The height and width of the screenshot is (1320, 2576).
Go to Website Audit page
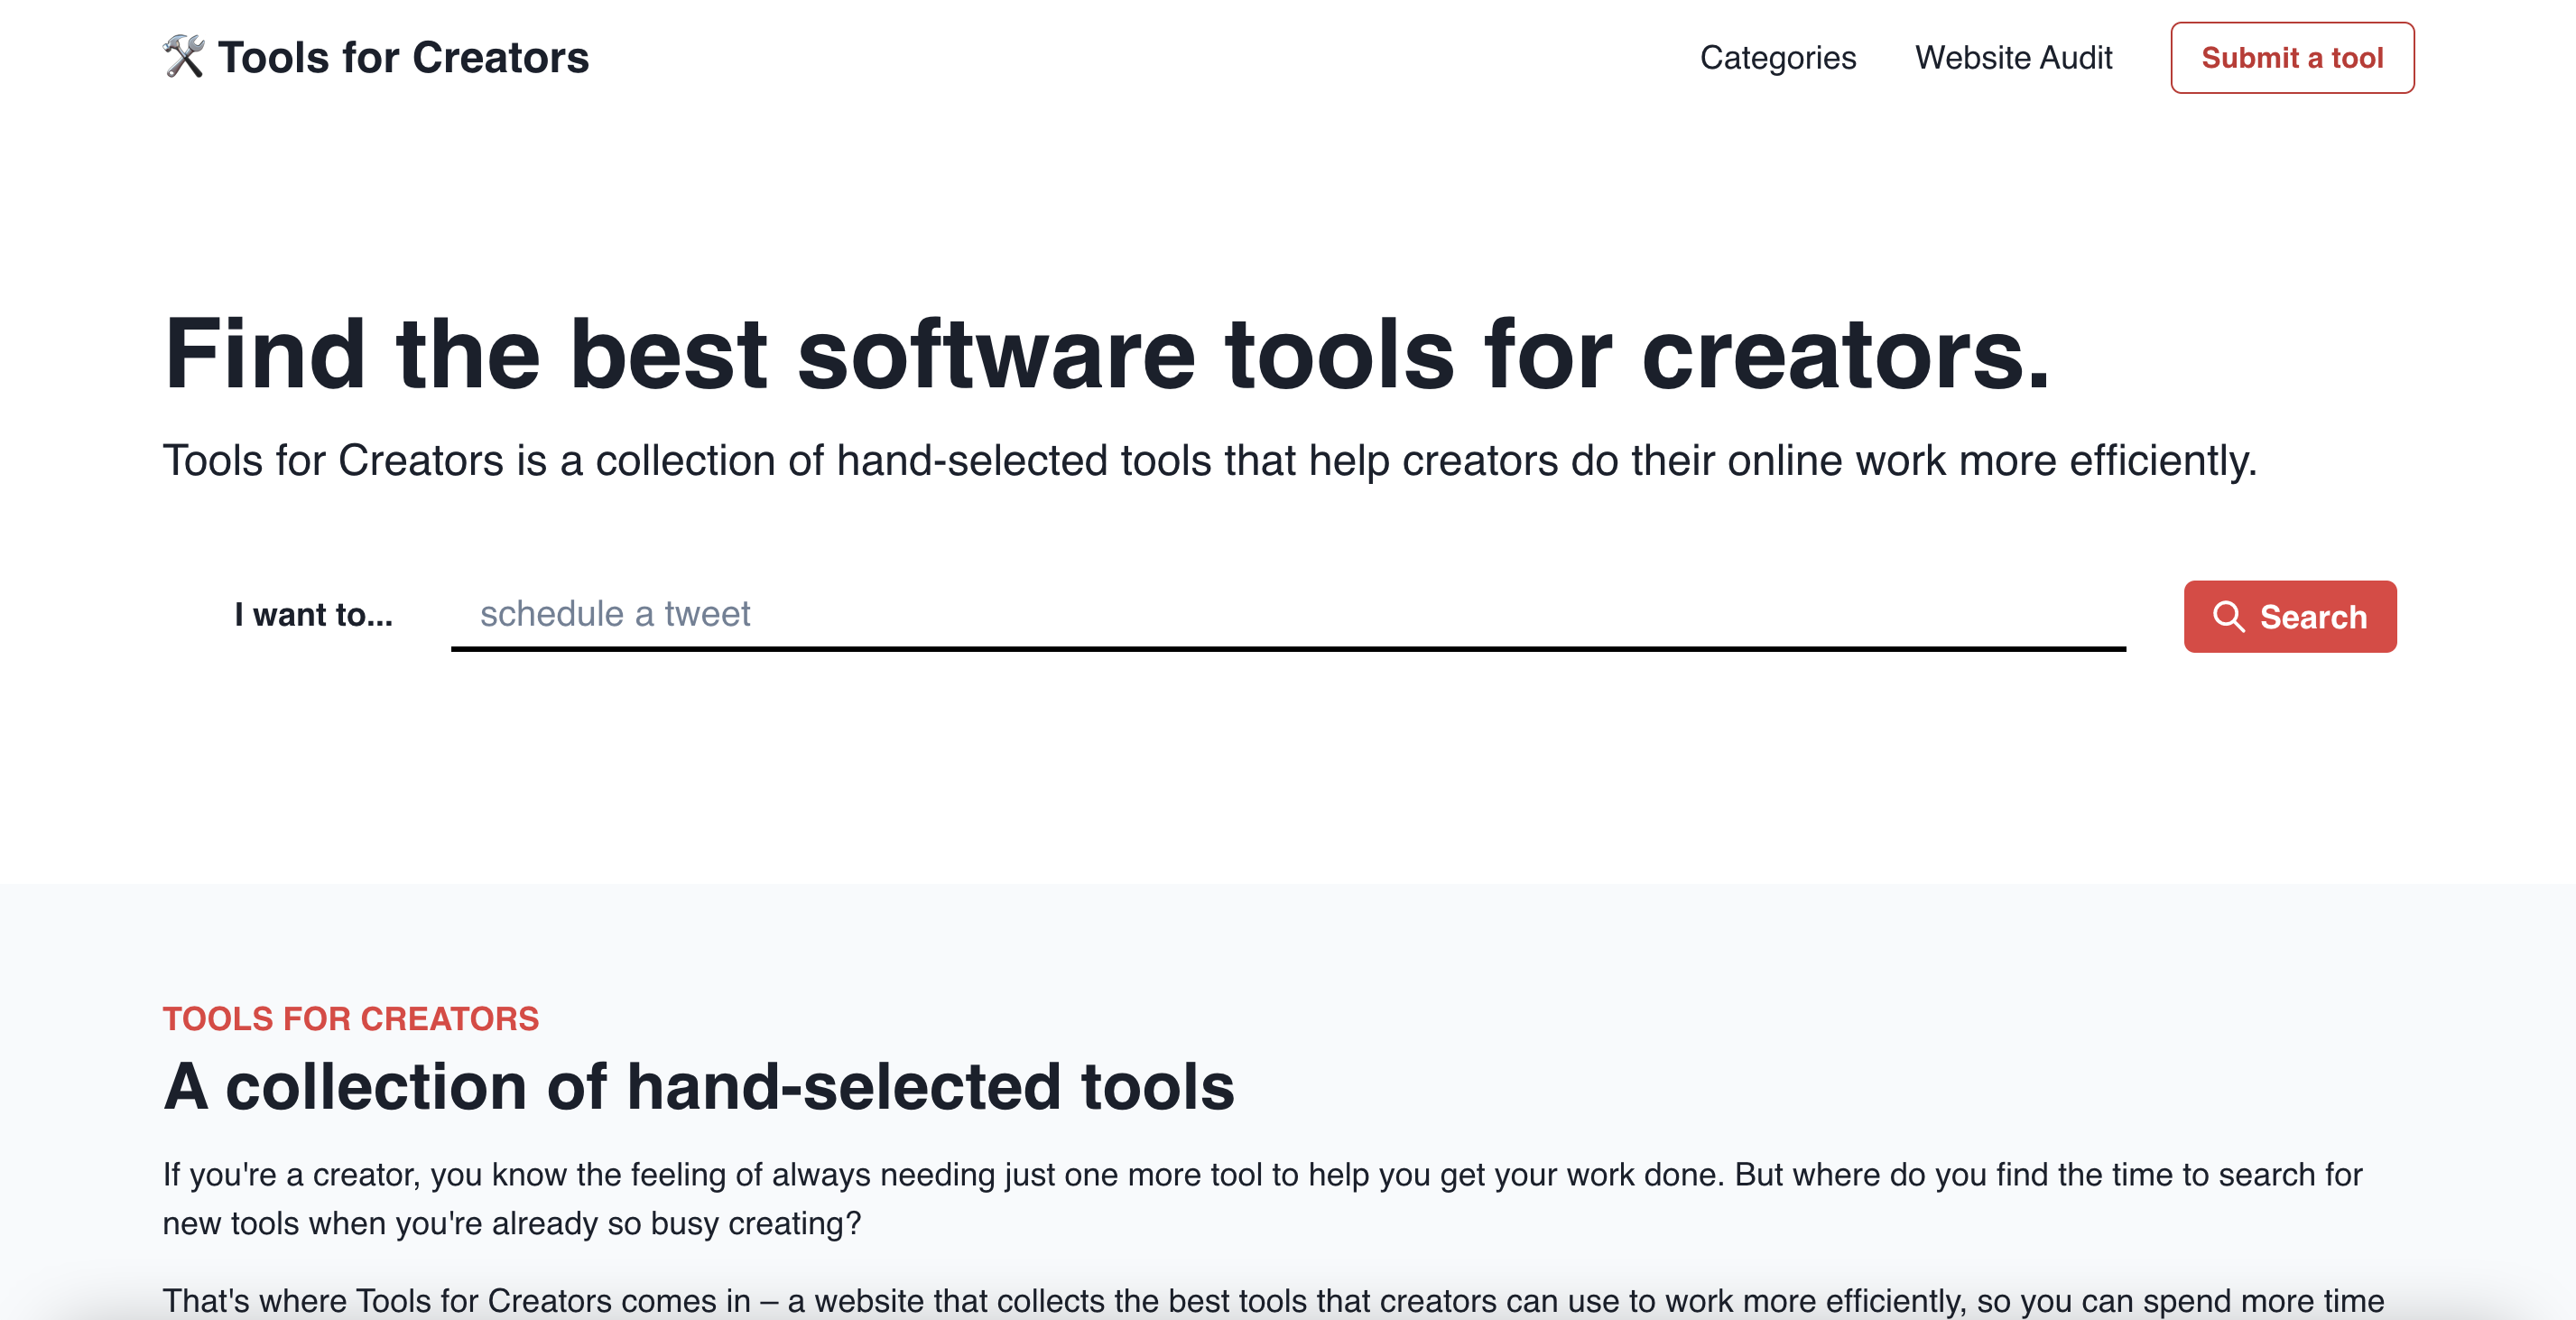pos(2013,58)
